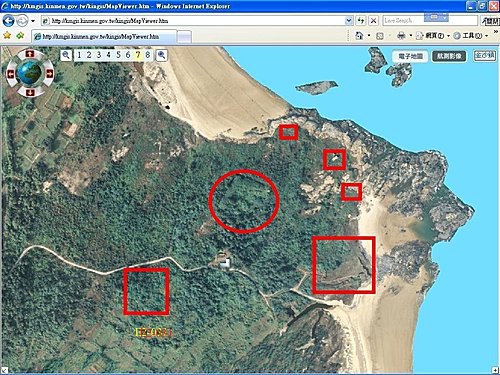Set map zoom to level 3

point(99,55)
